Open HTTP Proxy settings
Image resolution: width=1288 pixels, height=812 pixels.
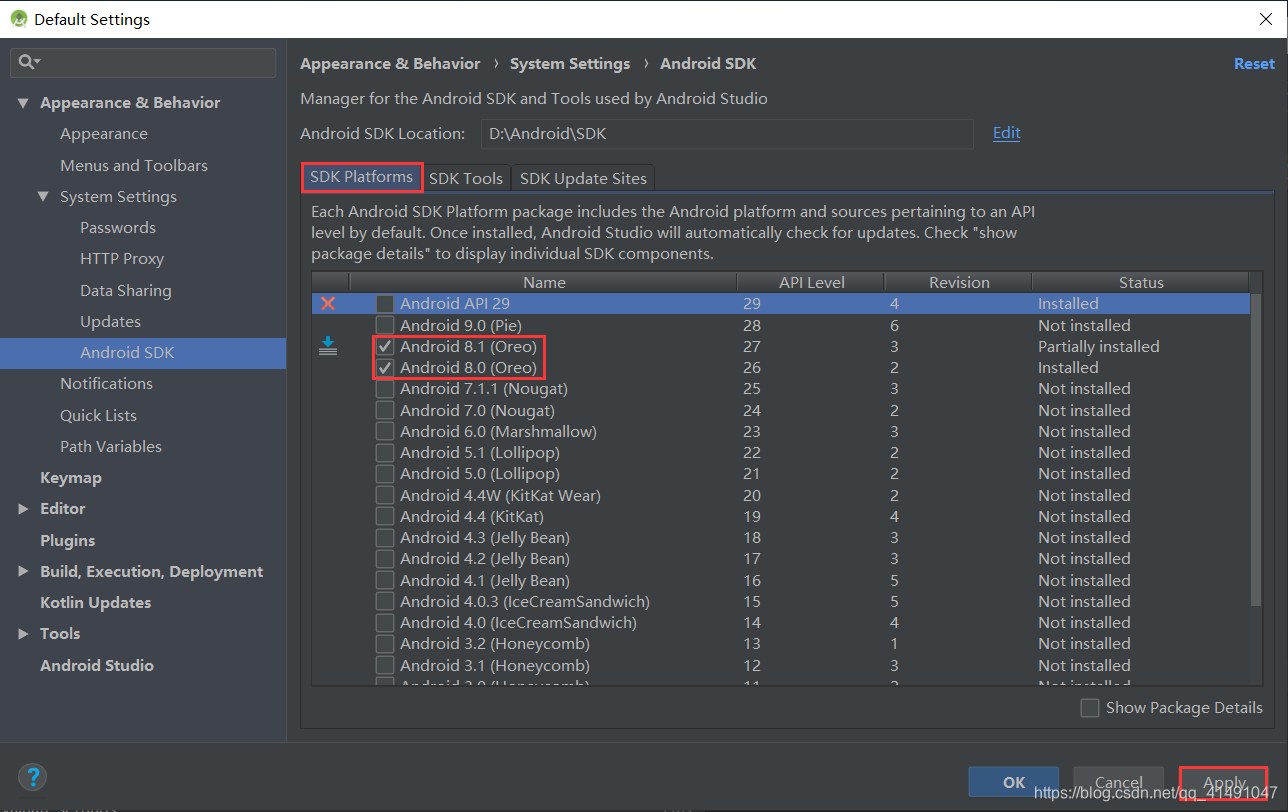pos(122,258)
